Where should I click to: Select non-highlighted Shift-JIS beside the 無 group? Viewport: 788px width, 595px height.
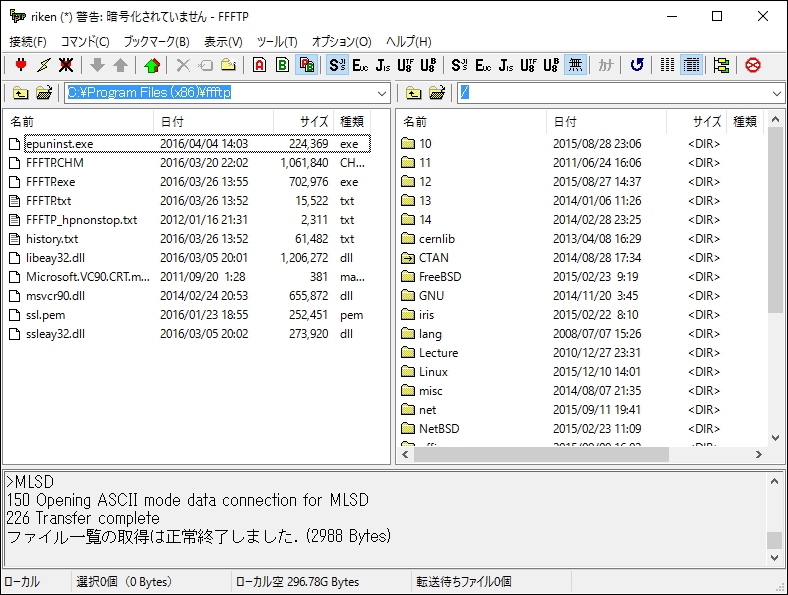(459, 65)
